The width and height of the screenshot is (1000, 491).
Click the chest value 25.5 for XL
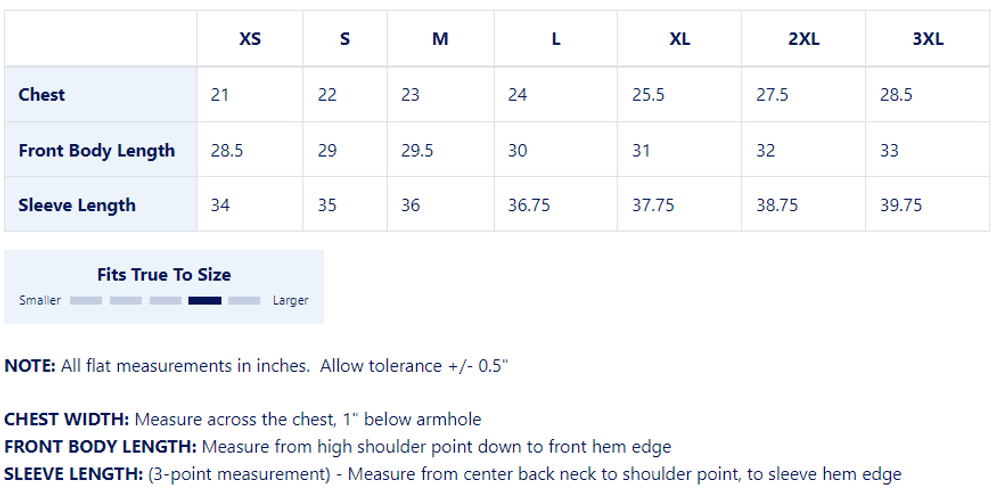pyautogui.click(x=648, y=95)
